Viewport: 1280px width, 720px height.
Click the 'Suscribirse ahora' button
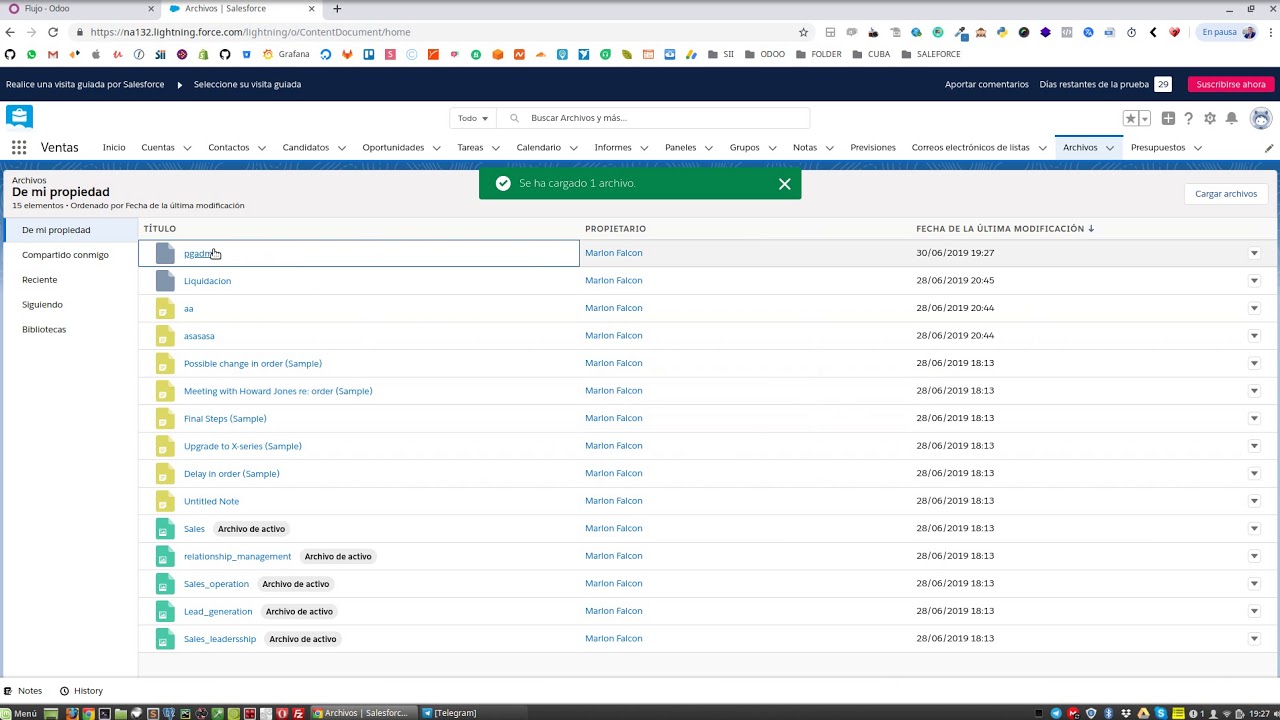coord(1231,85)
